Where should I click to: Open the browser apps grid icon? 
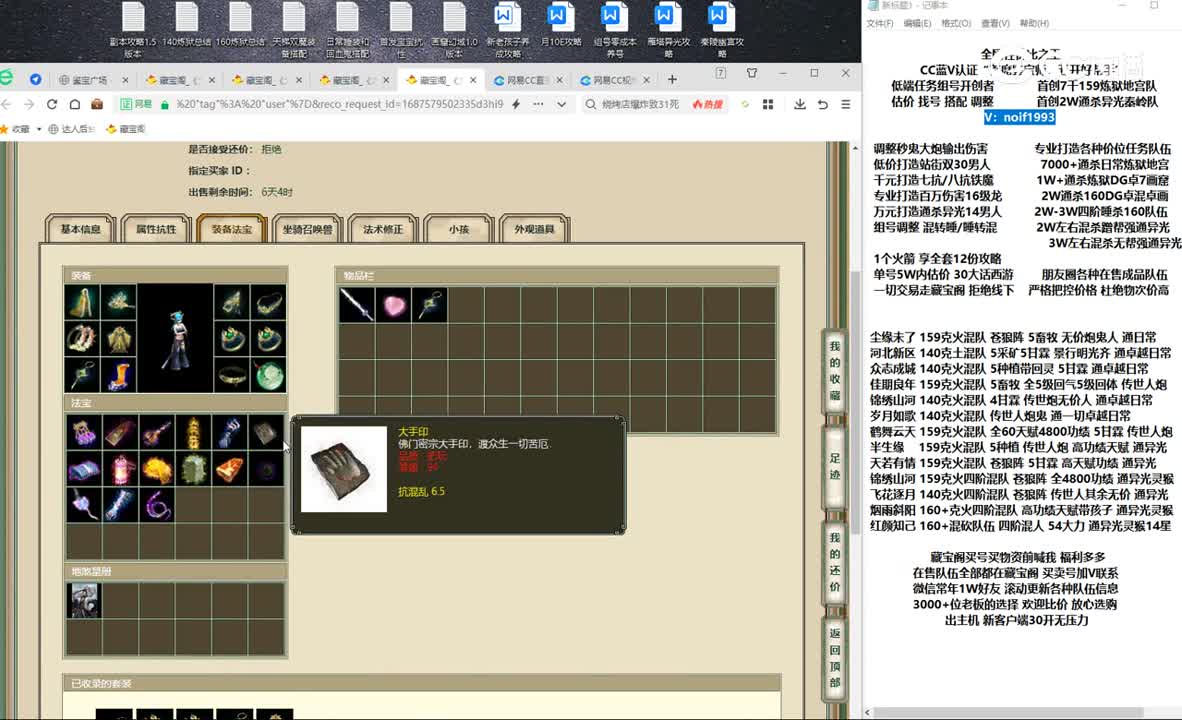(768, 104)
